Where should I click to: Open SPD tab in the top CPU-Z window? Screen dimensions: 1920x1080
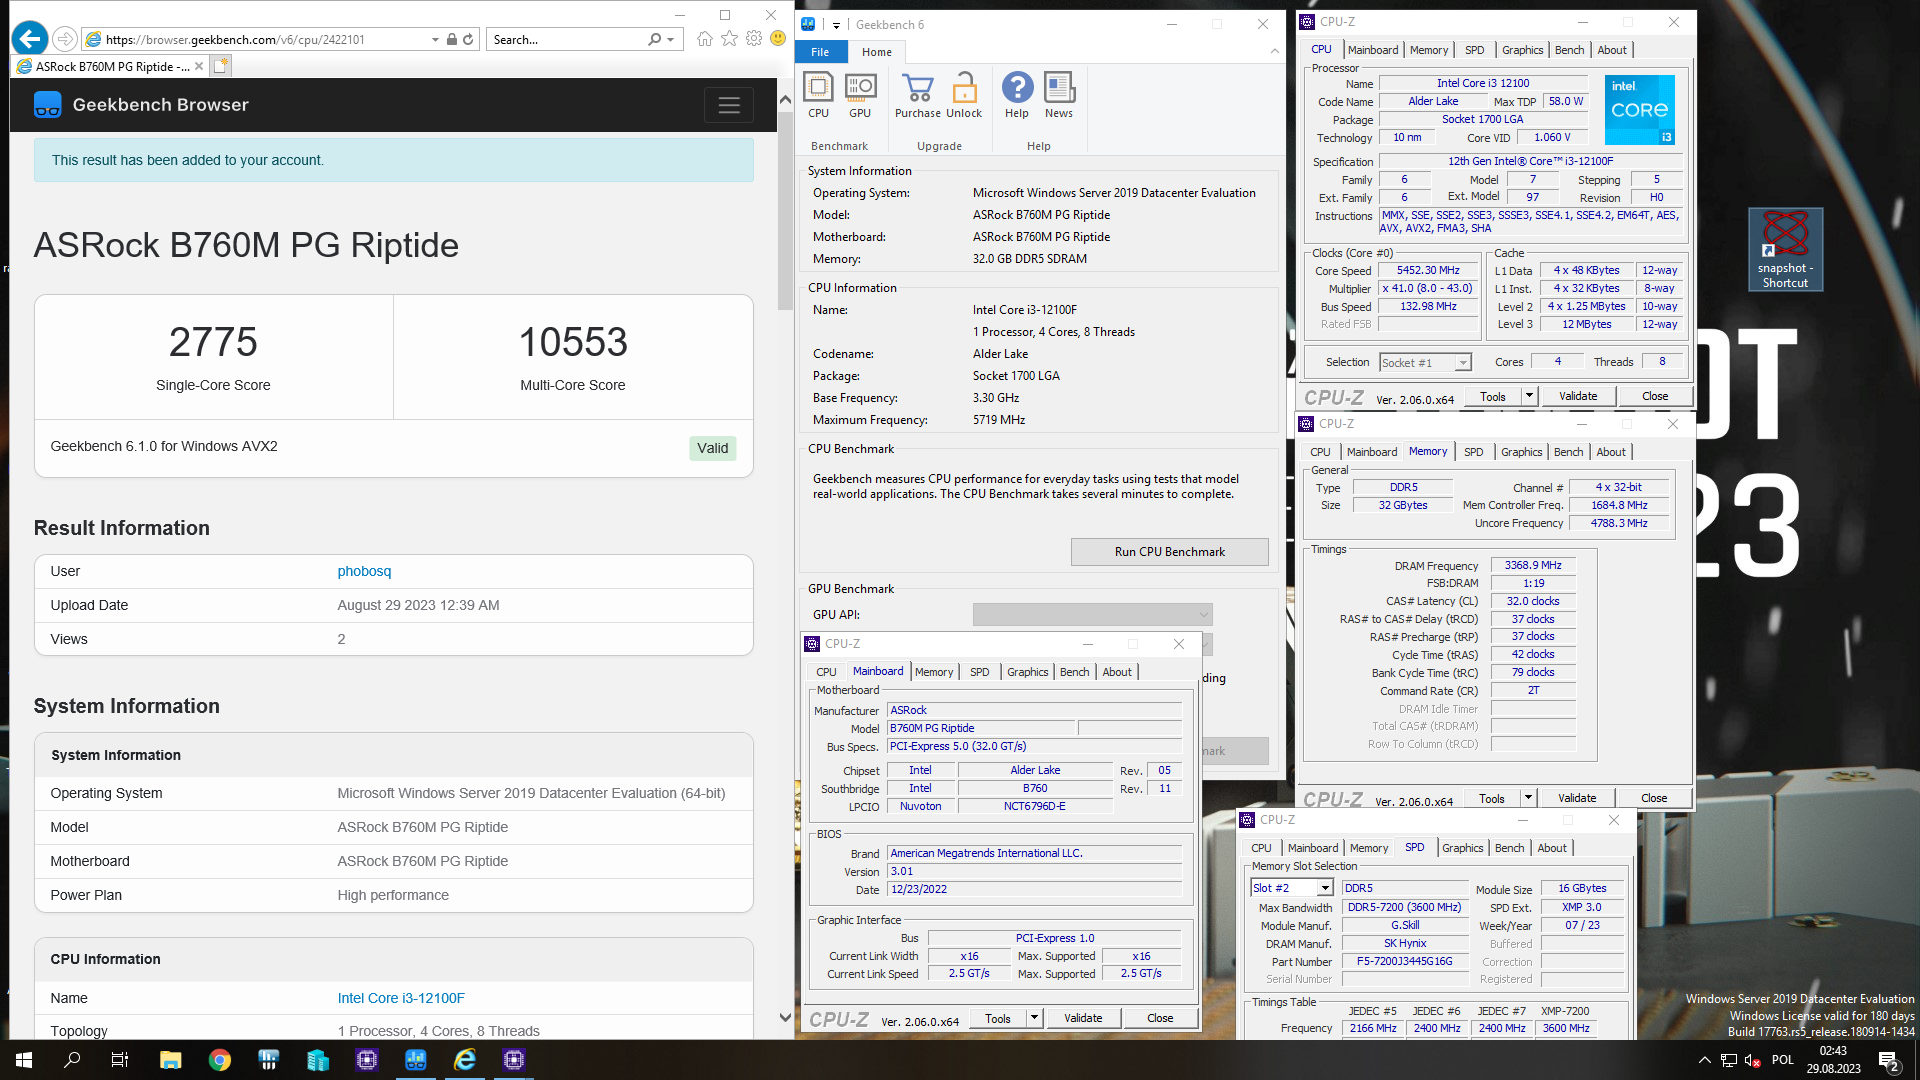click(x=1475, y=50)
